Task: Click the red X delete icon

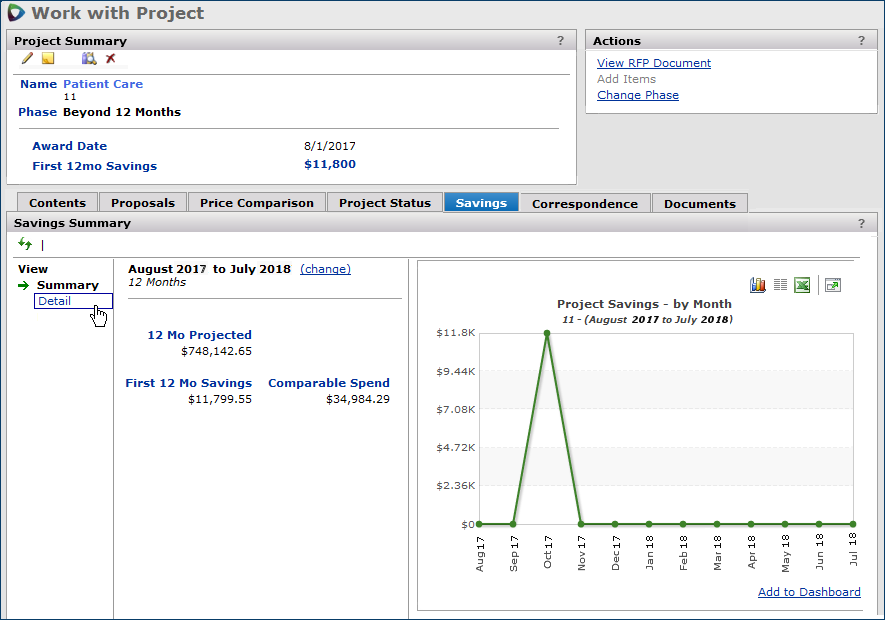Action: click(x=111, y=59)
